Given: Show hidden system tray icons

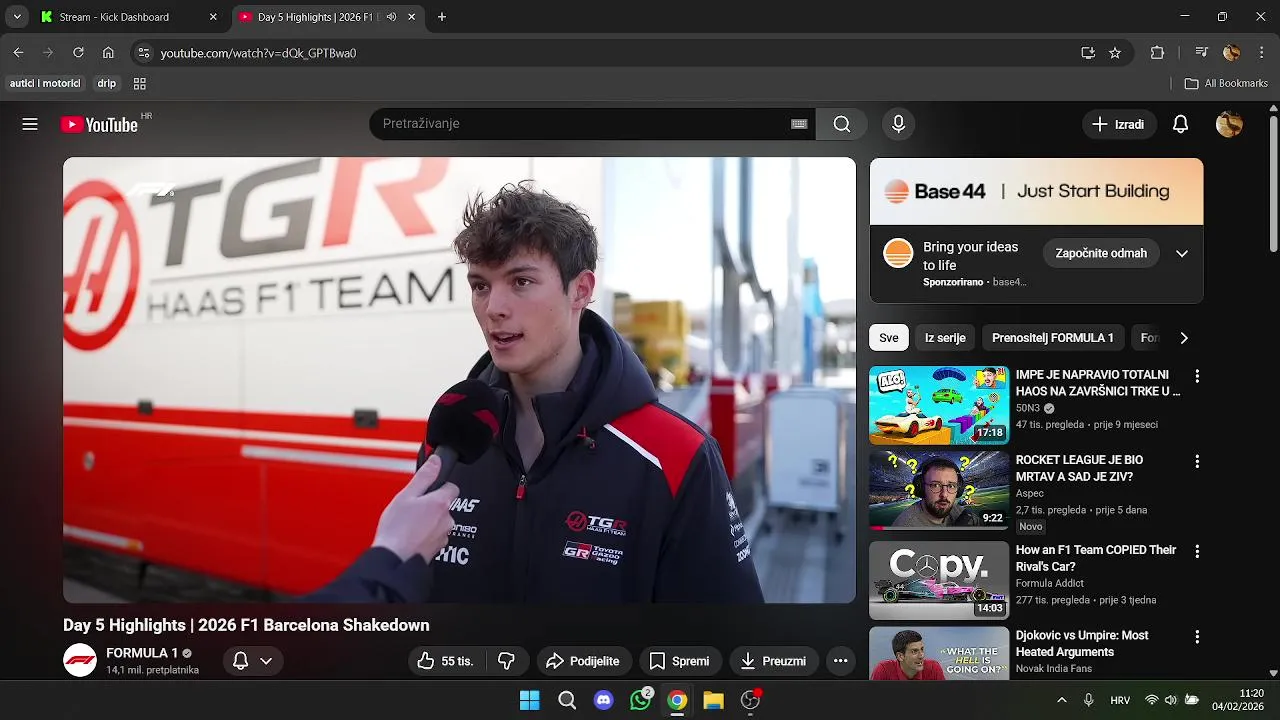Looking at the screenshot, I should (x=1061, y=700).
